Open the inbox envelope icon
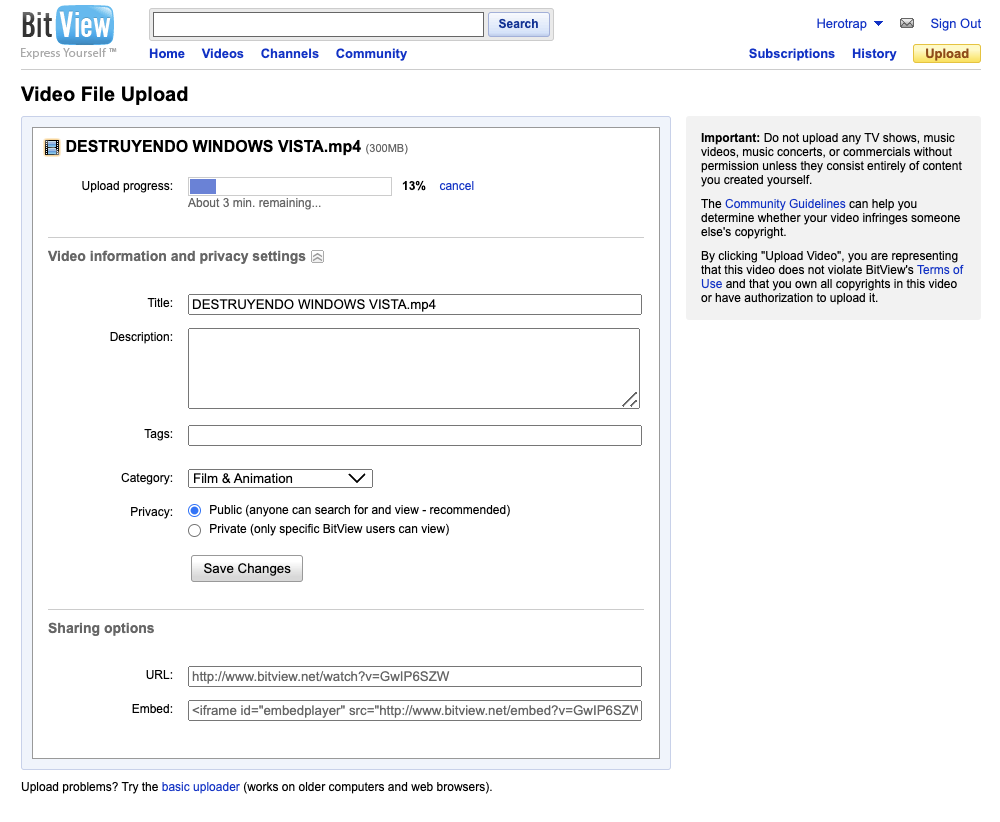 [x=907, y=24]
